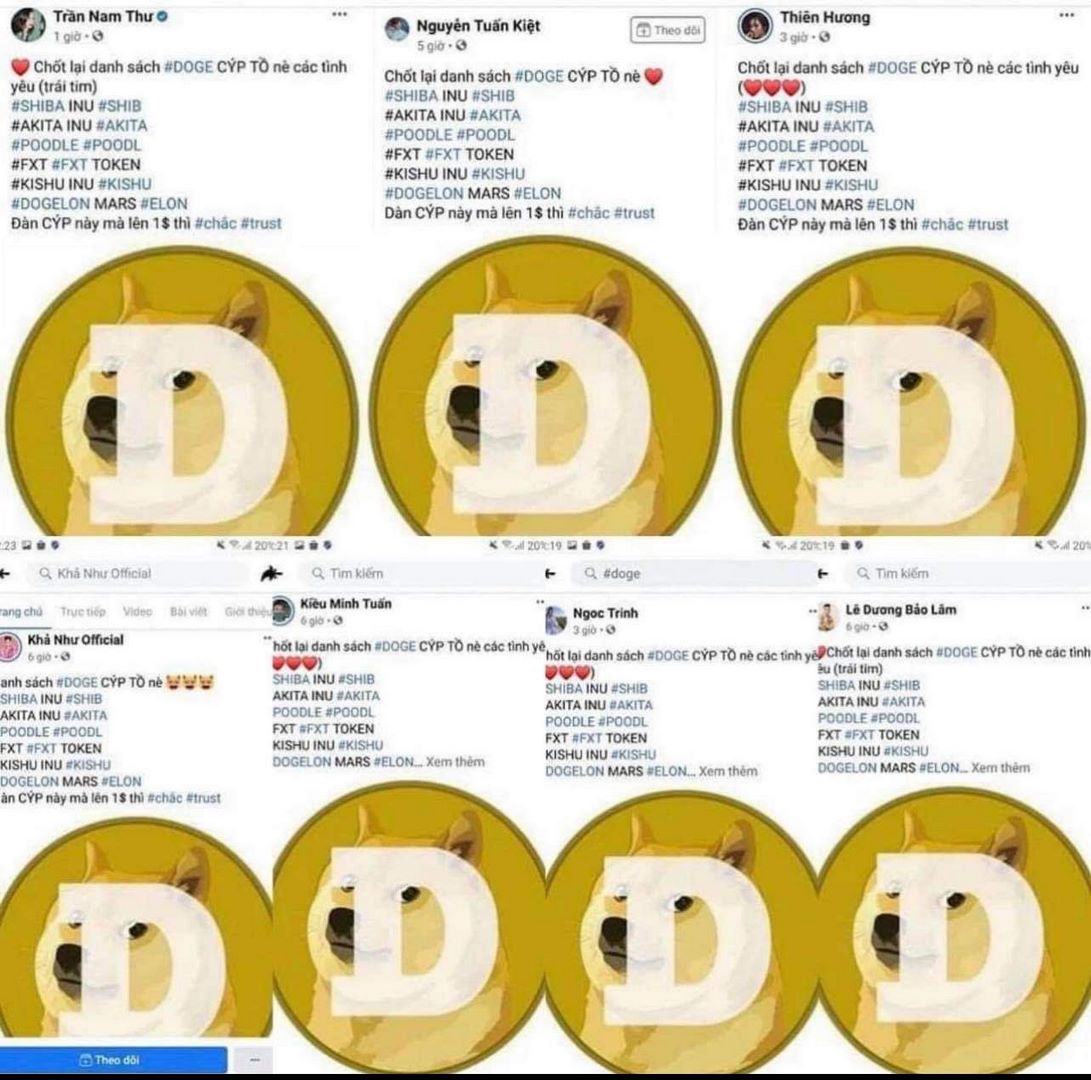Tap back arrow beside Khả Như Official search
Viewport: 1091px width, 1080px height.
[x=6, y=573]
